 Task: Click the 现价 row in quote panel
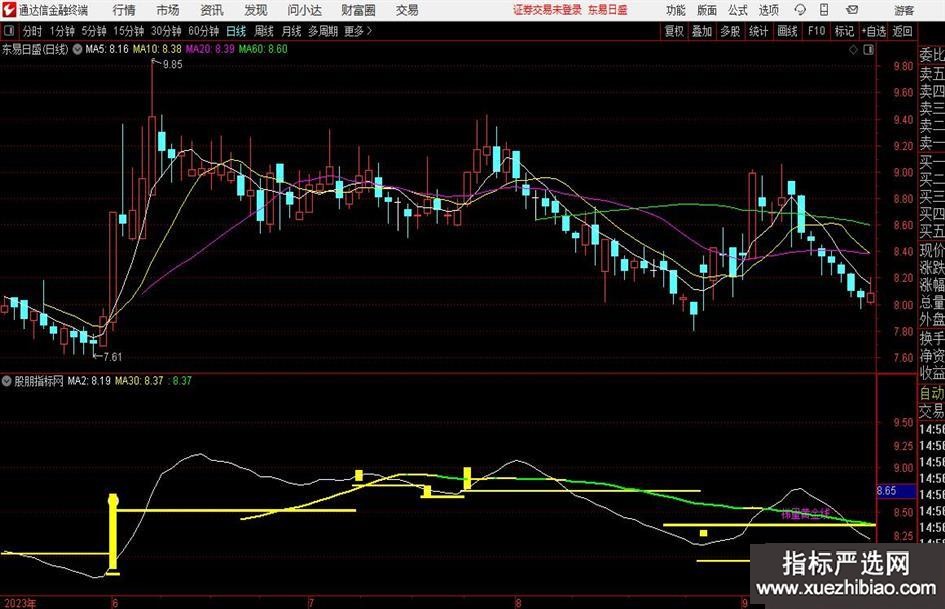932,250
